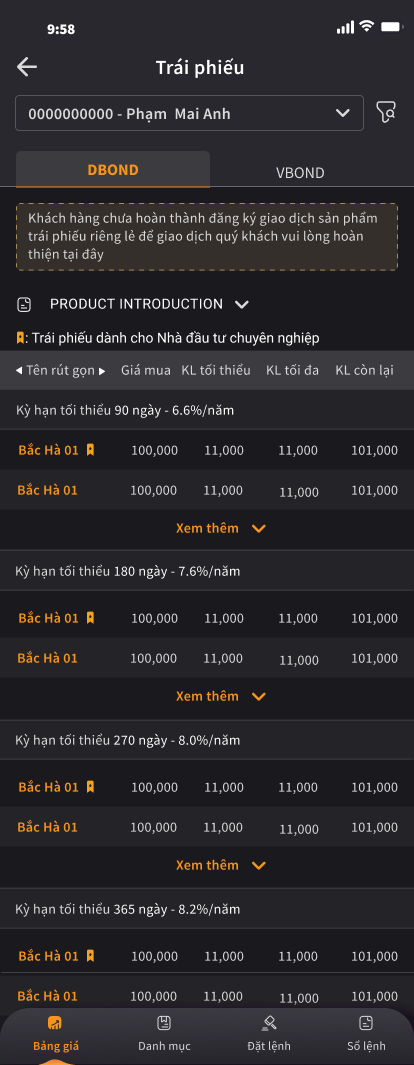Open second Bắc Hà 01 bond in 270-day group
Screen dimensions: 414x1065
207,827
